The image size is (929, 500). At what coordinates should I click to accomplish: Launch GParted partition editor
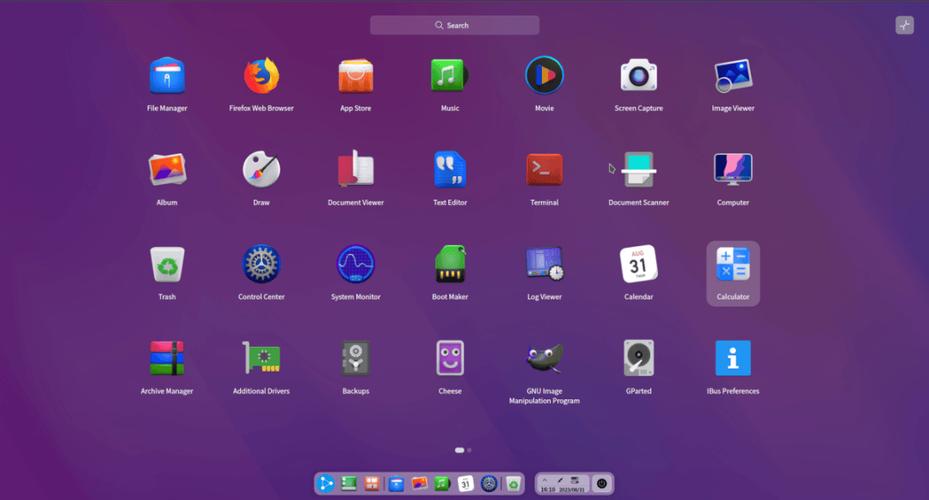coord(639,358)
